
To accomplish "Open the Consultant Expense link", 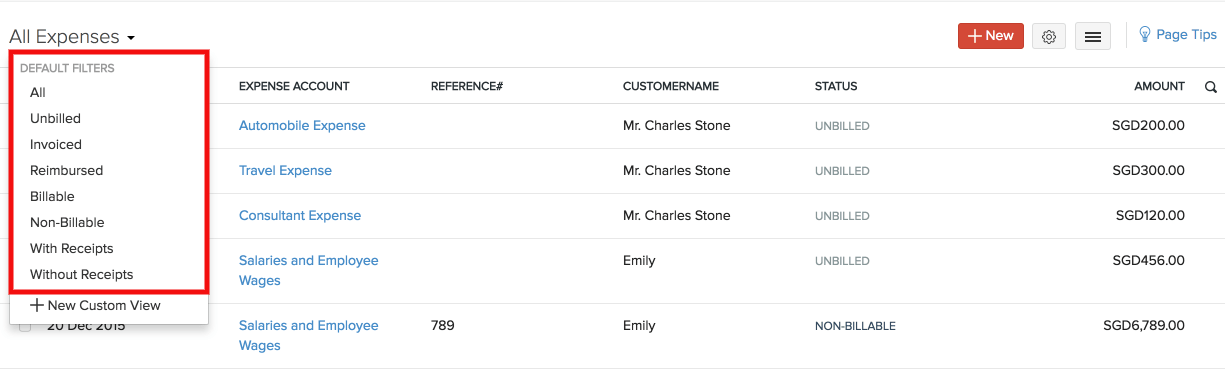I will 300,215.
